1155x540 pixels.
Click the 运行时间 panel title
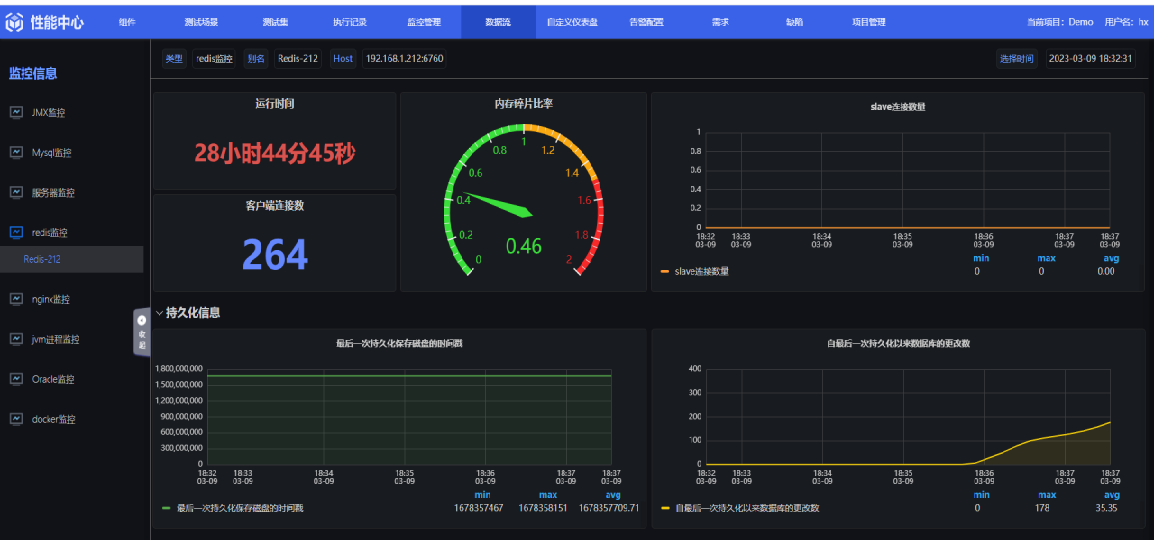[x=275, y=104]
